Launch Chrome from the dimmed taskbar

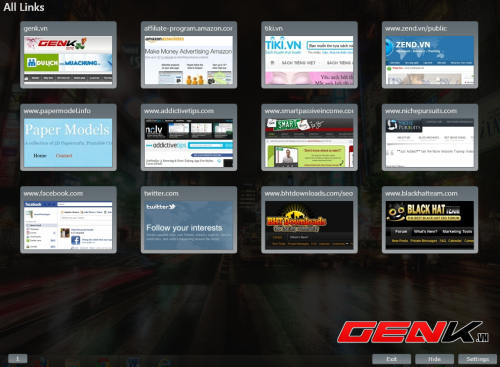point(103,363)
